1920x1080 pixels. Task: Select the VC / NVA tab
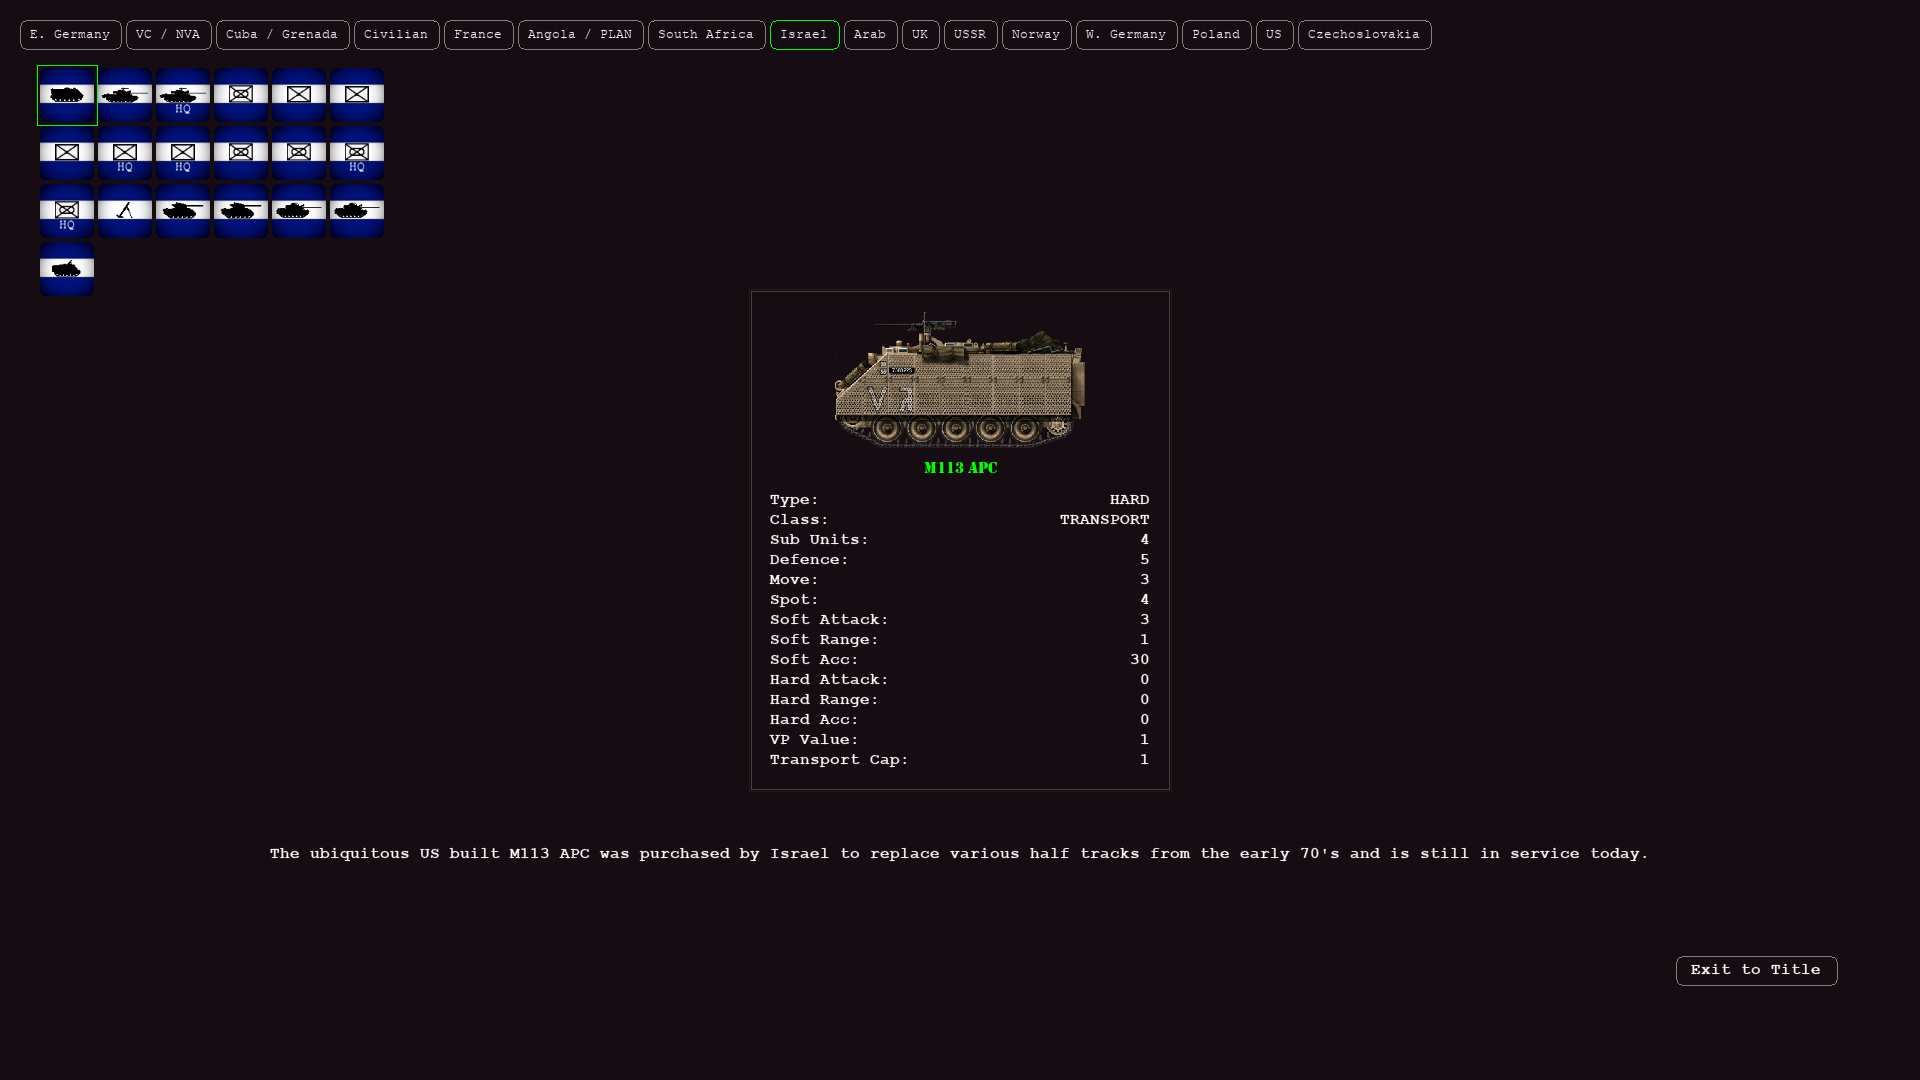(x=168, y=35)
